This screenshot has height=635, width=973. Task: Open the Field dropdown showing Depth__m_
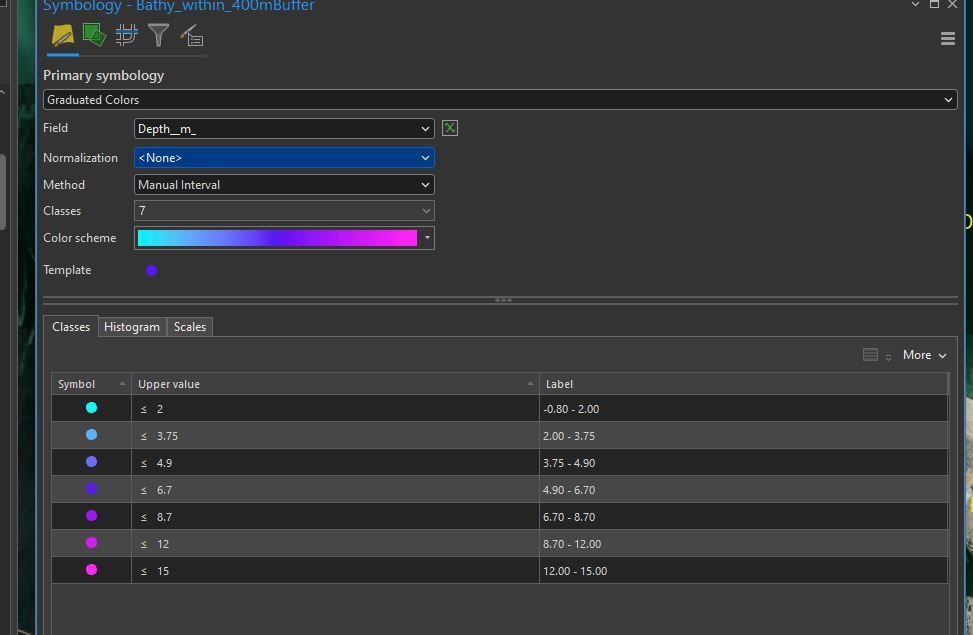(284, 128)
